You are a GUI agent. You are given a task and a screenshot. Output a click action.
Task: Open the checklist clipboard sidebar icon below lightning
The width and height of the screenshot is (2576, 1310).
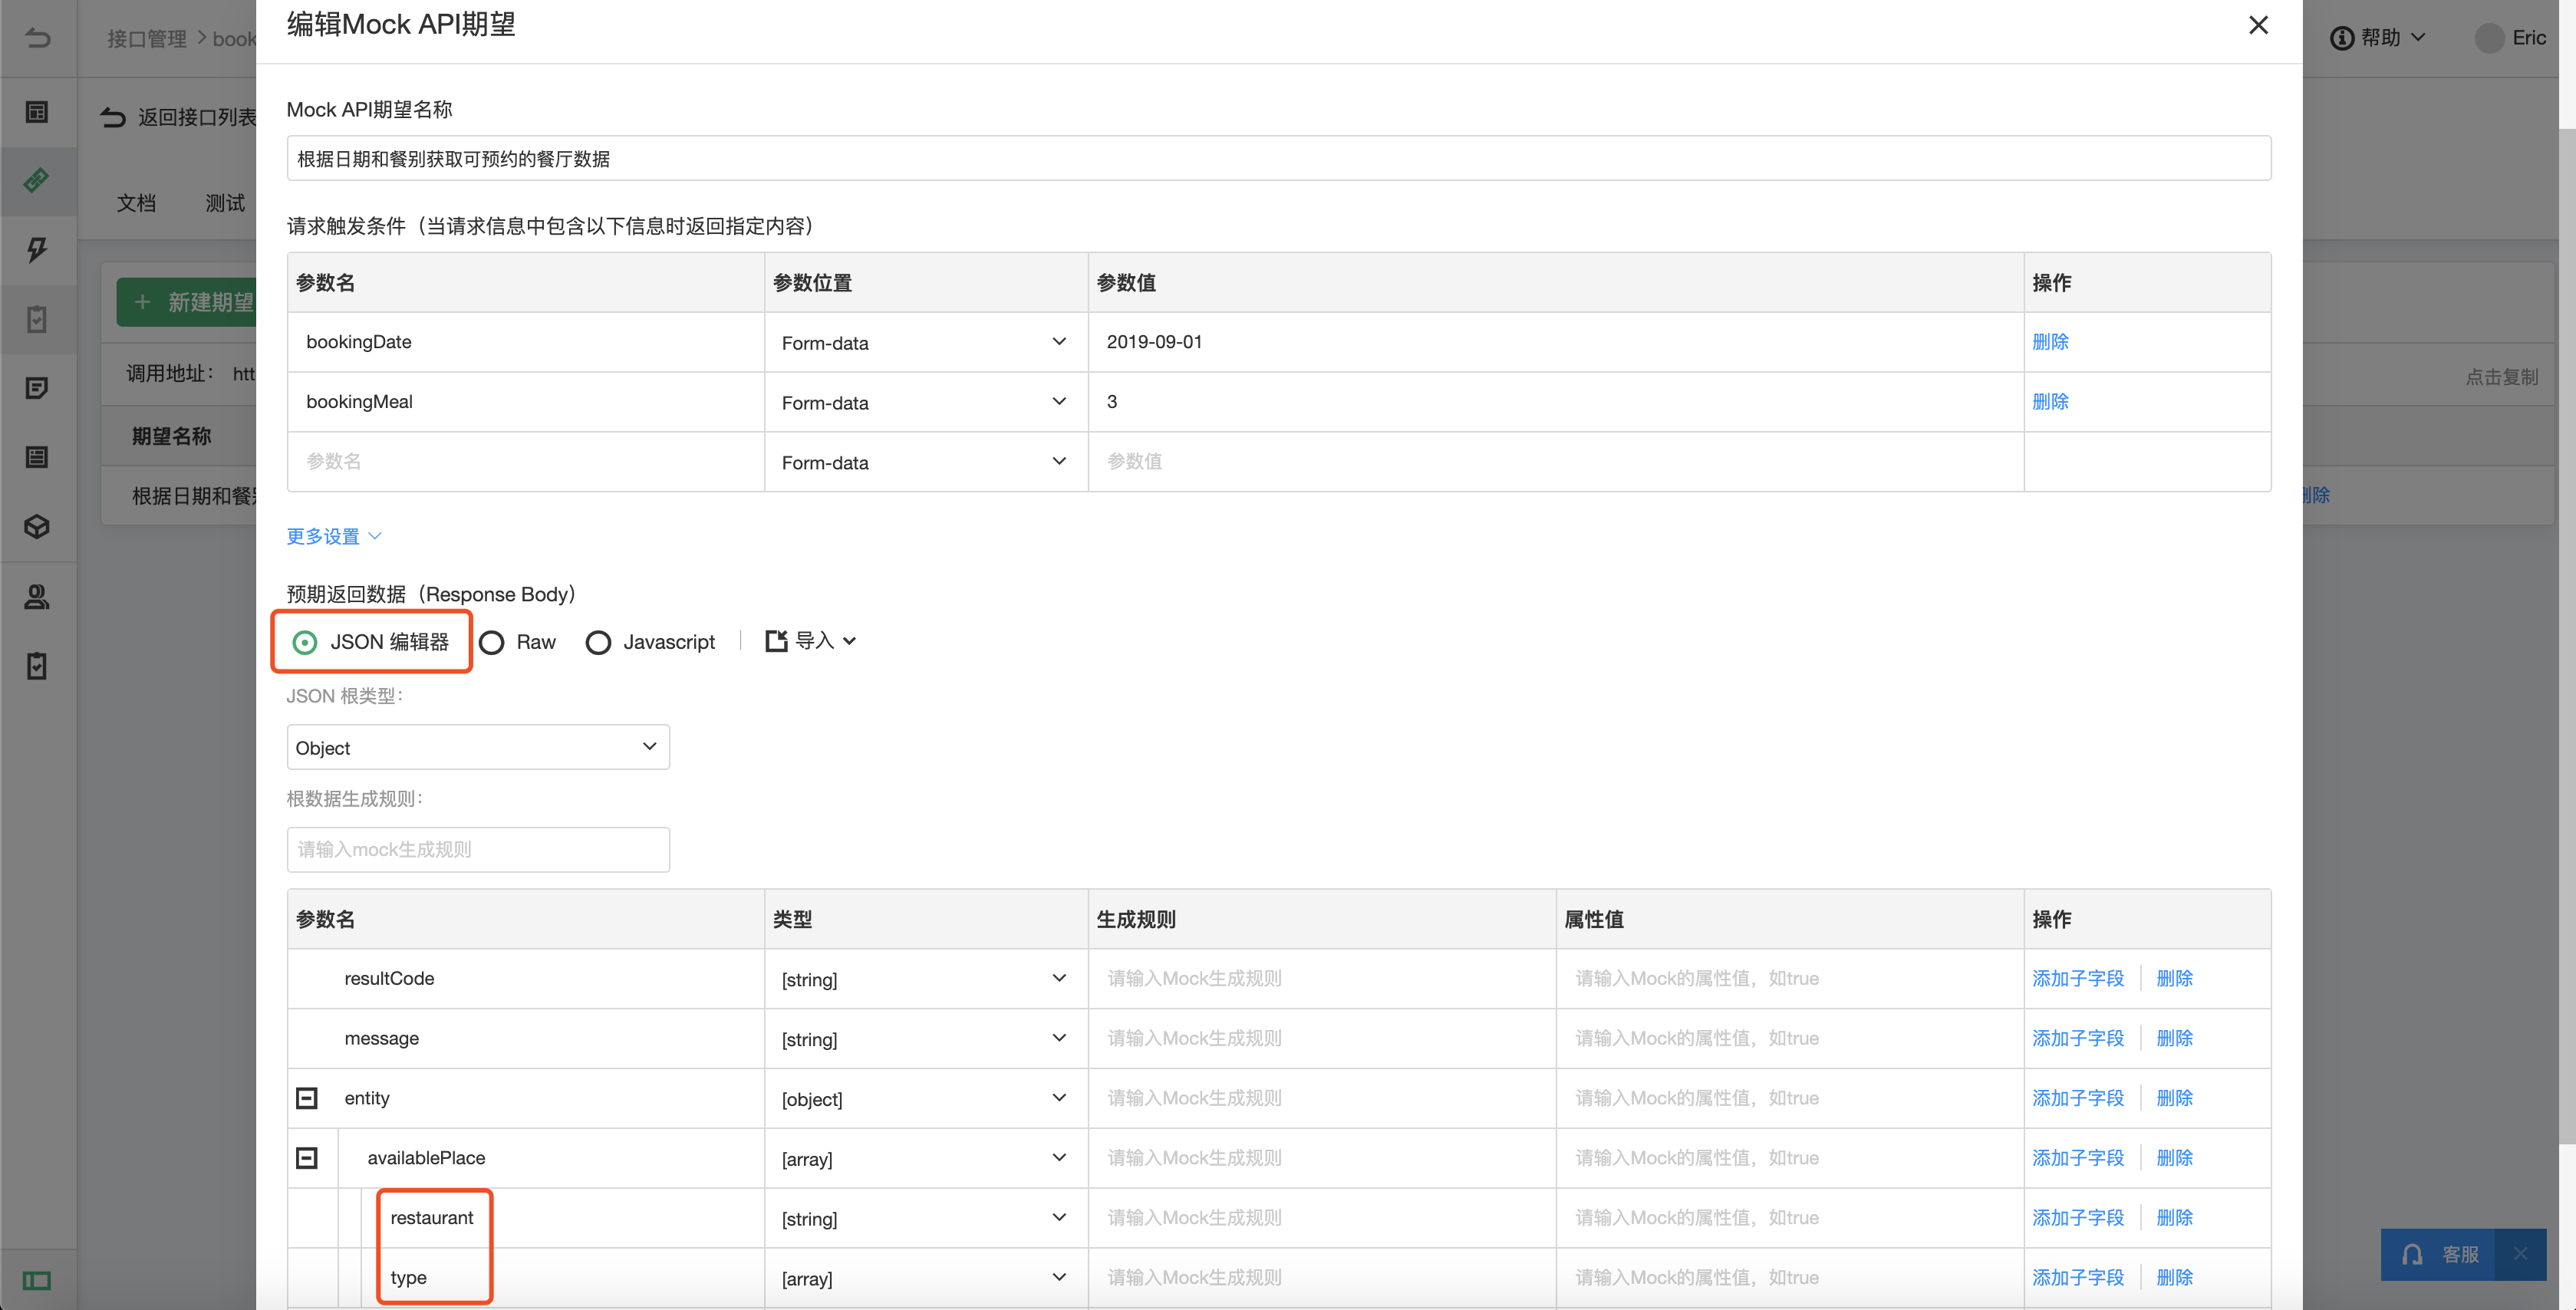click(x=37, y=319)
